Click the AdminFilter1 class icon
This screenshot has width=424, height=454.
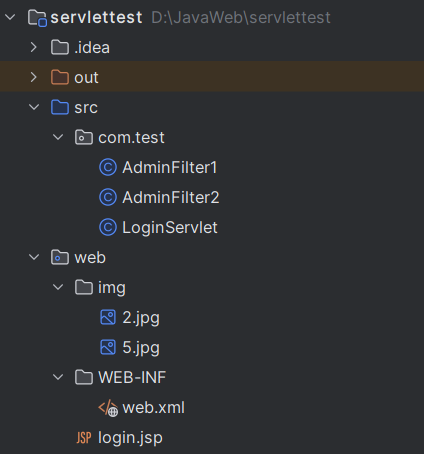pos(108,167)
